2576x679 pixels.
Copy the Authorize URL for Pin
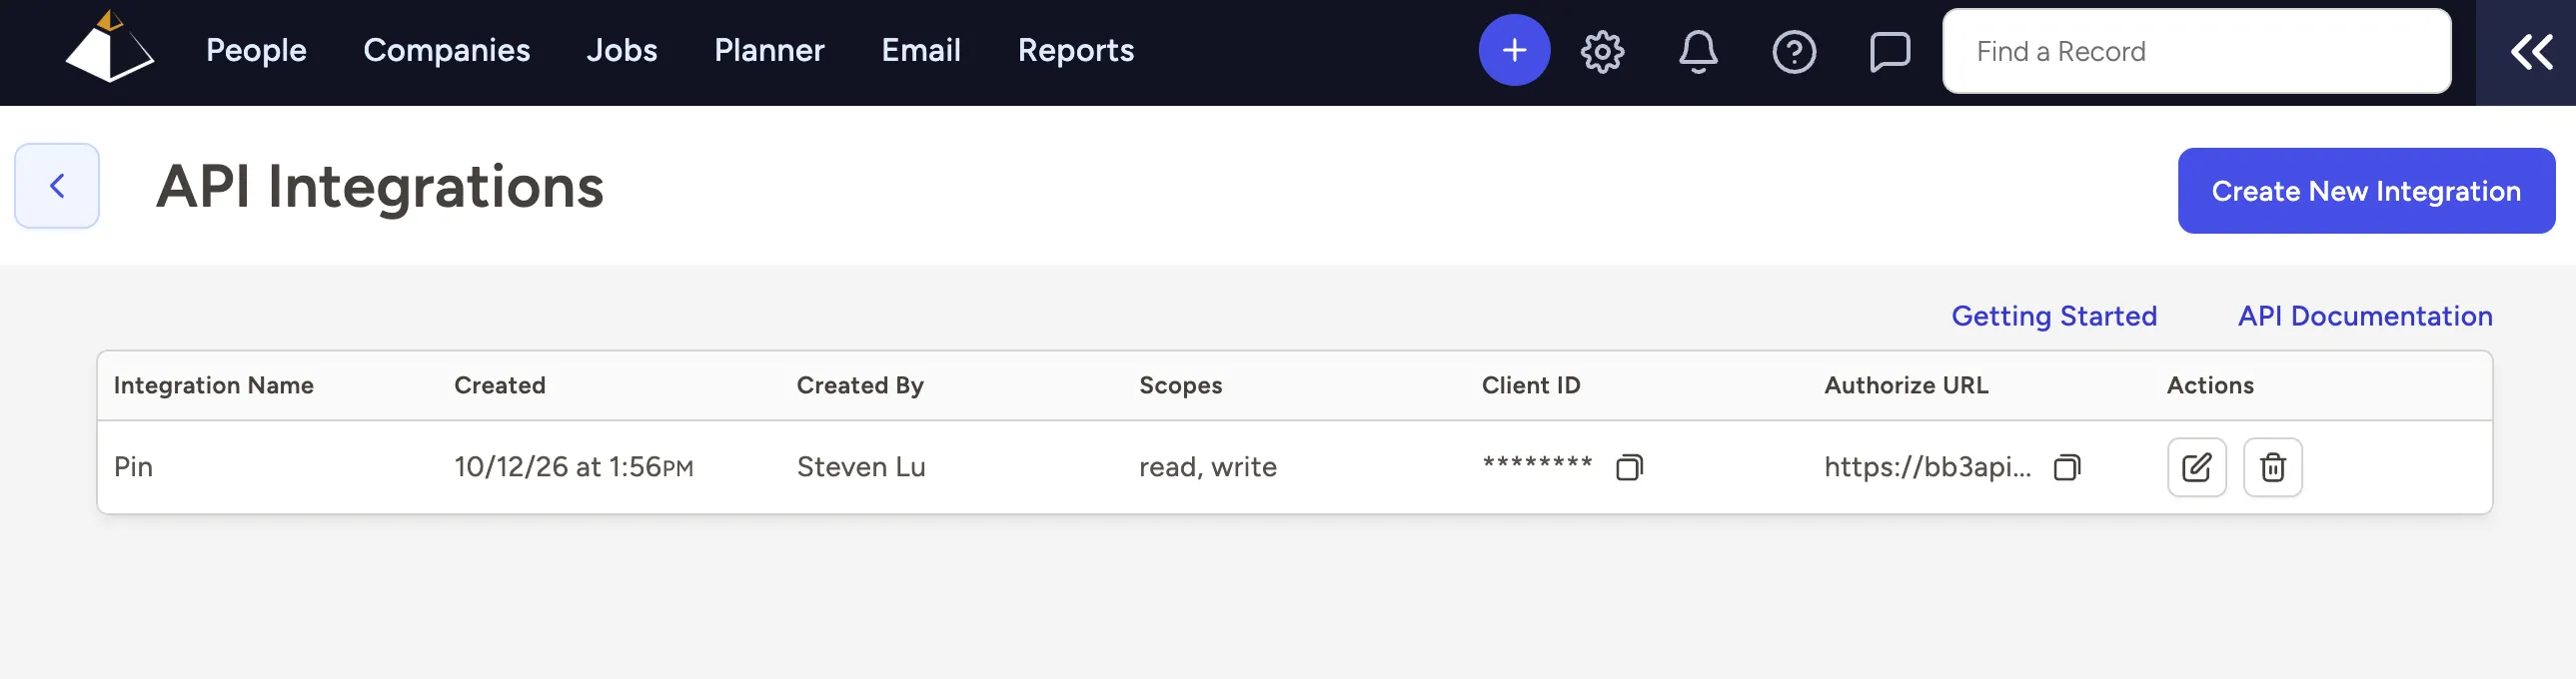tap(2067, 467)
